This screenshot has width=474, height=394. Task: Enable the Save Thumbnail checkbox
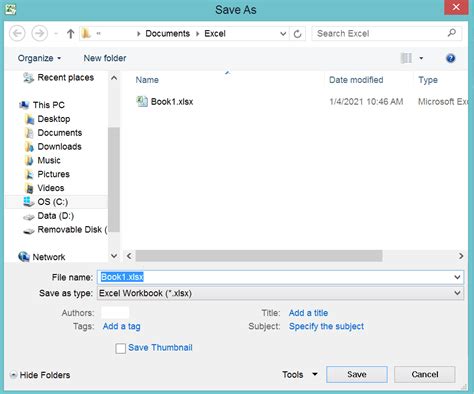(x=120, y=348)
